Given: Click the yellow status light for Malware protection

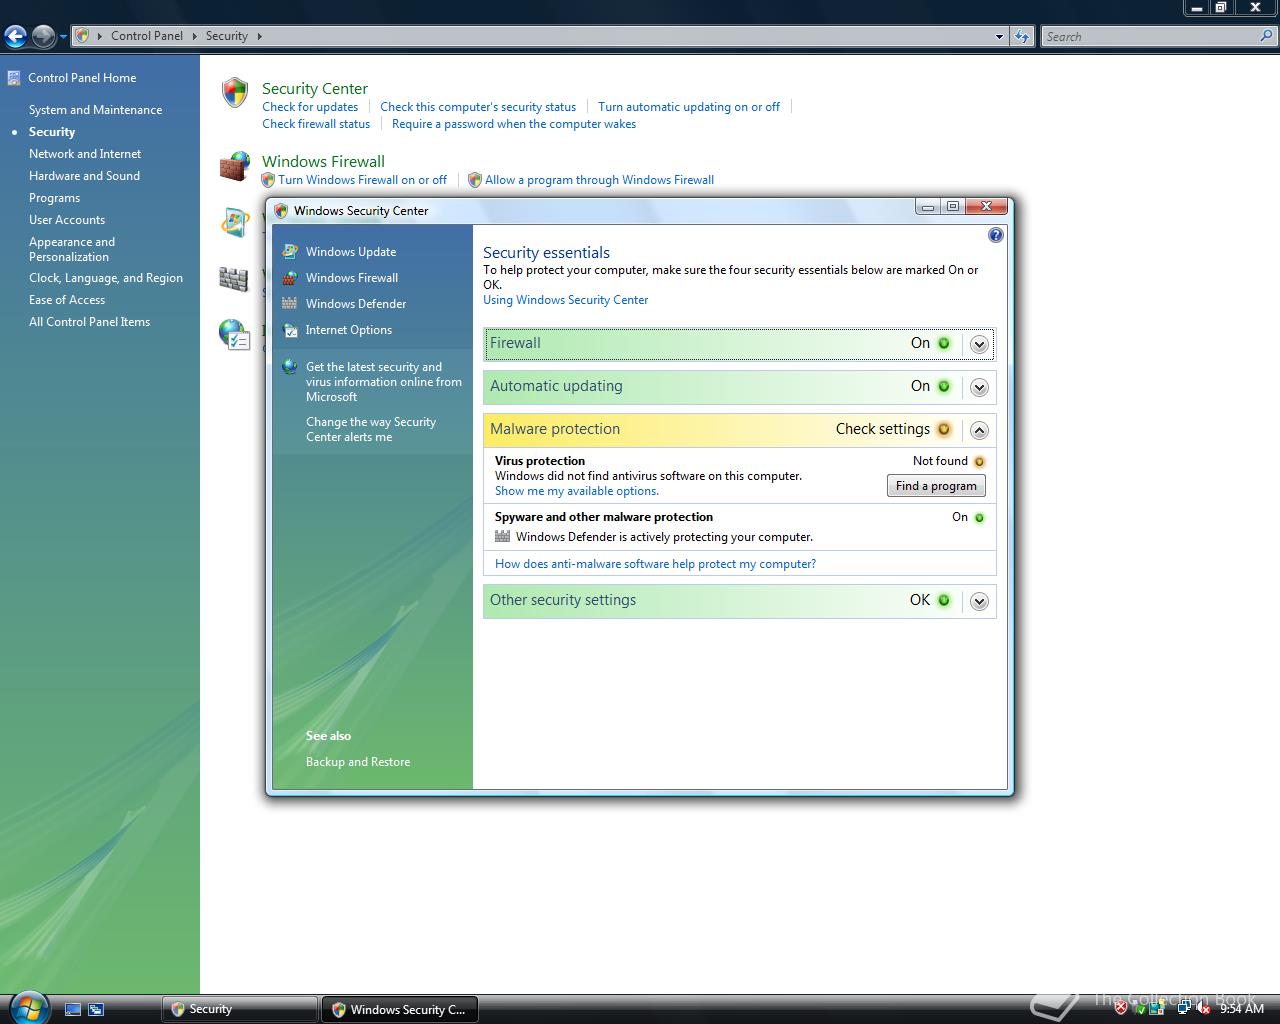Looking at the screenshot, I should point(944,430).
